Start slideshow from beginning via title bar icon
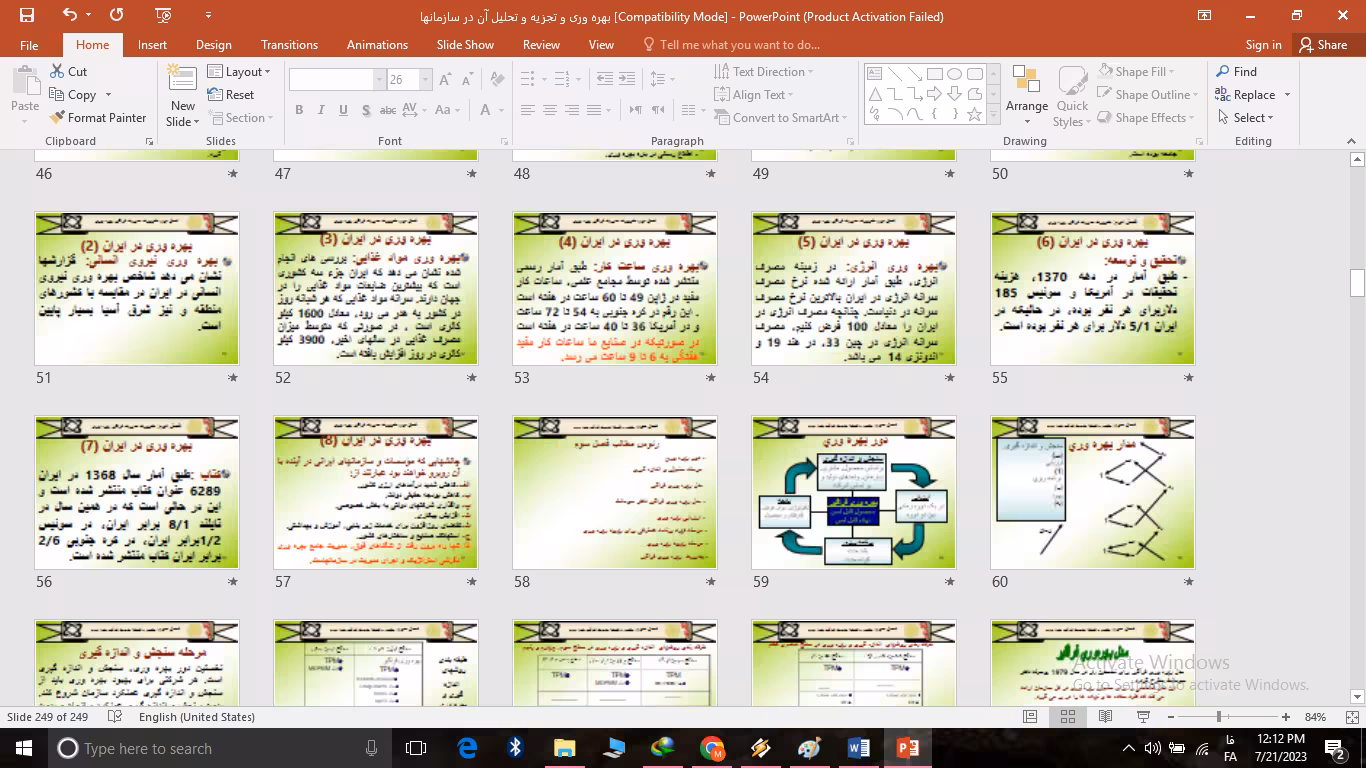This screenshot has width=1366, height=768. pyautogui.click(x=163, y=15)
